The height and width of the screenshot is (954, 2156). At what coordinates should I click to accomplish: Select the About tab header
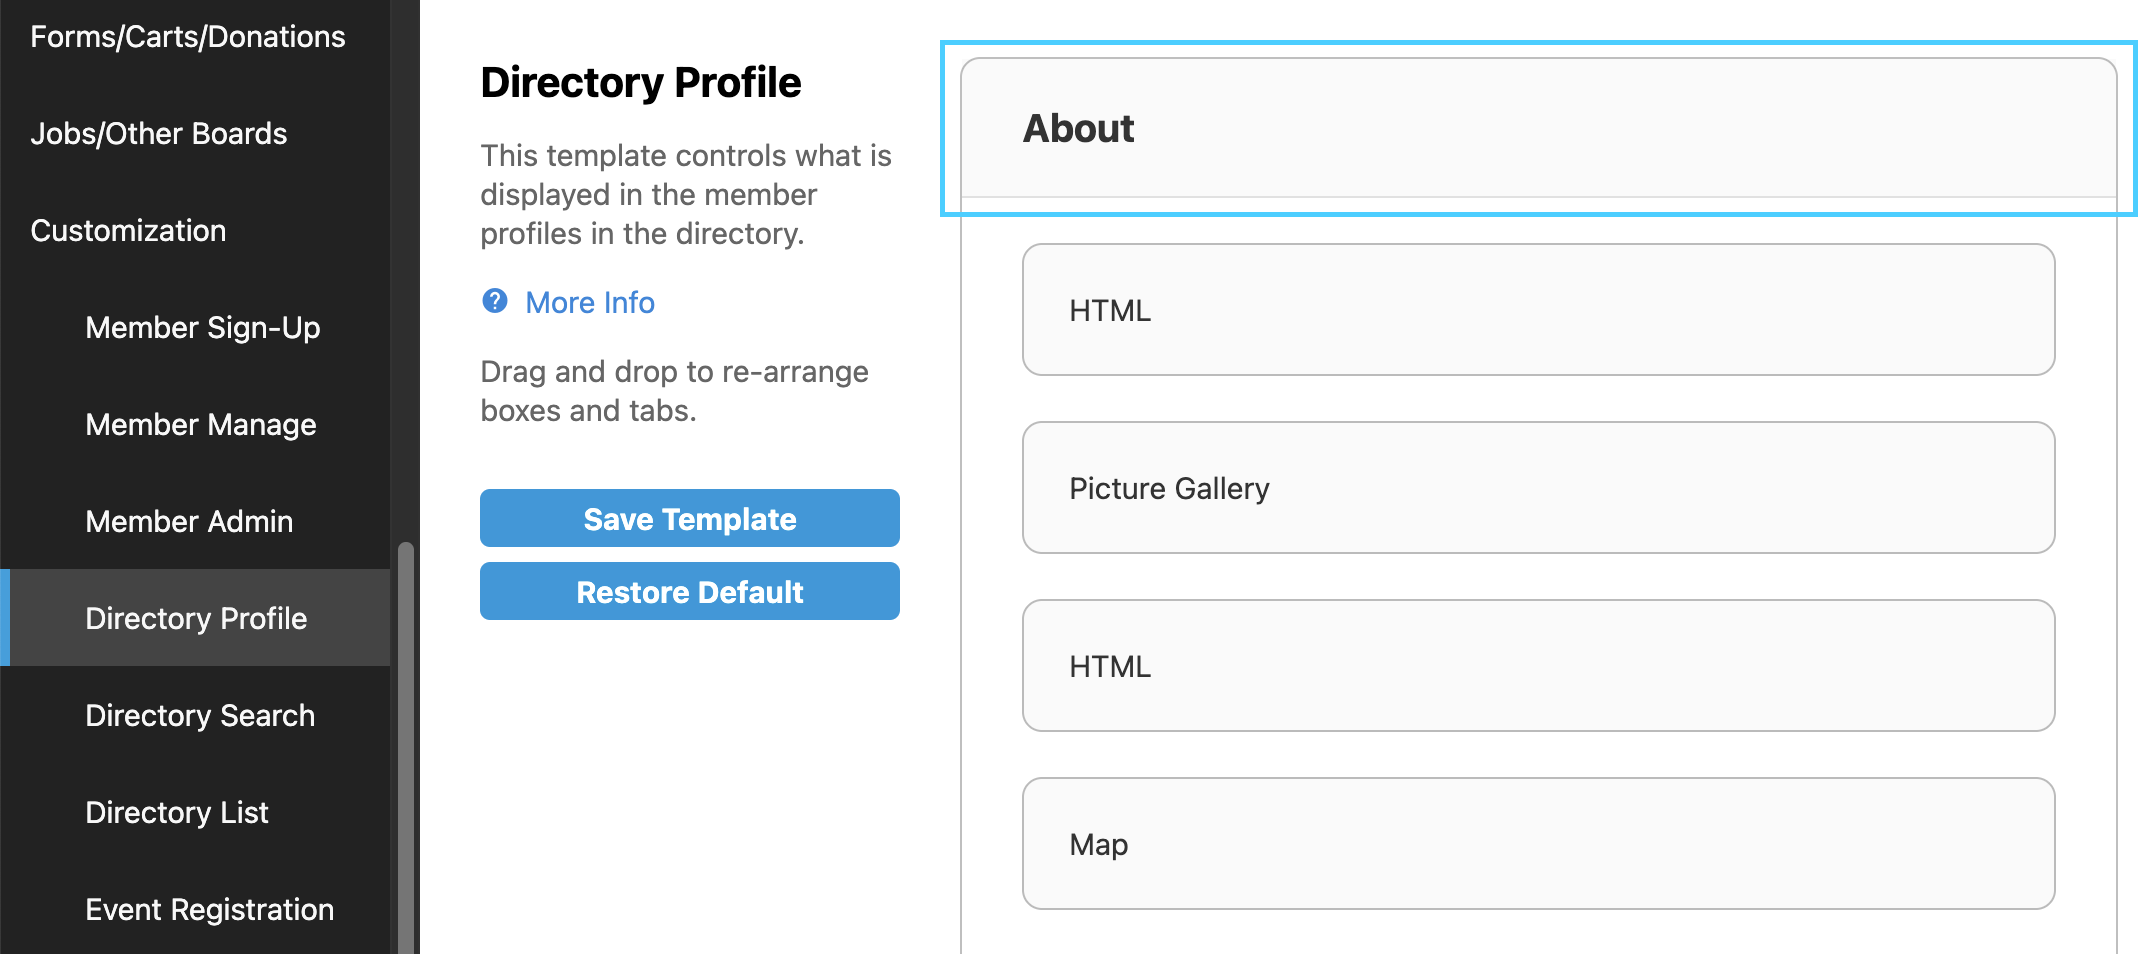1078,129
